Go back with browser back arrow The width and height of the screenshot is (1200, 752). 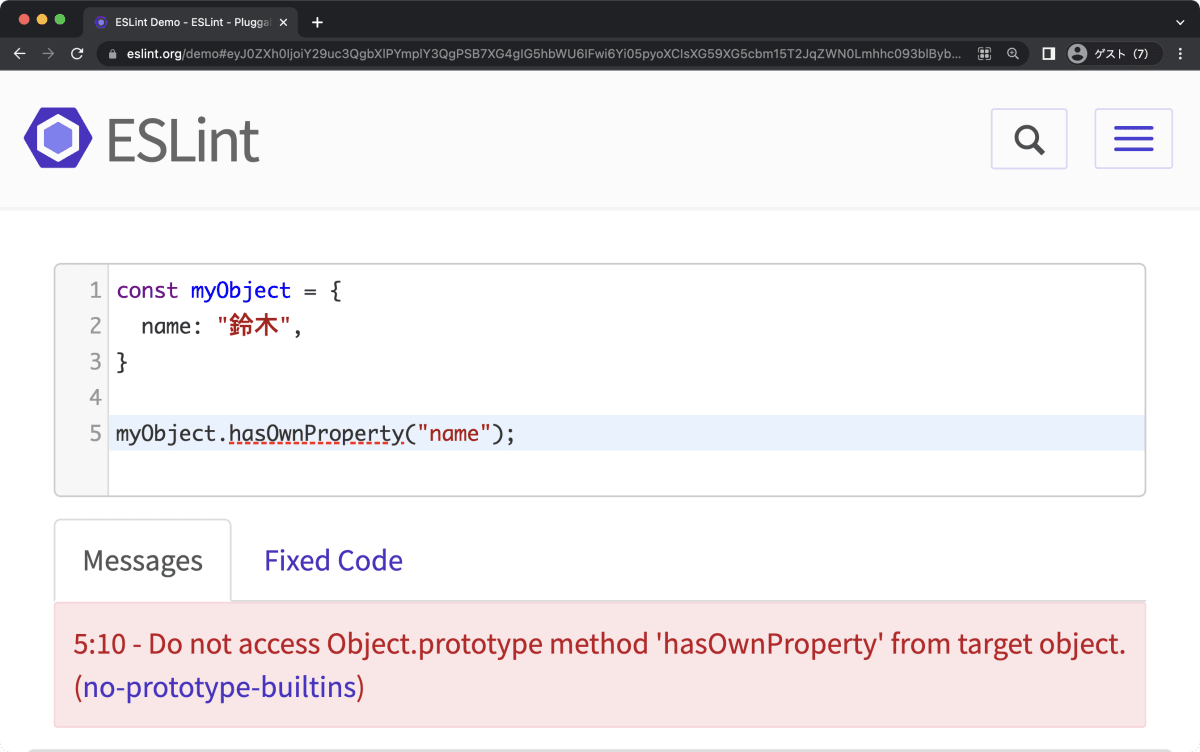20,54
